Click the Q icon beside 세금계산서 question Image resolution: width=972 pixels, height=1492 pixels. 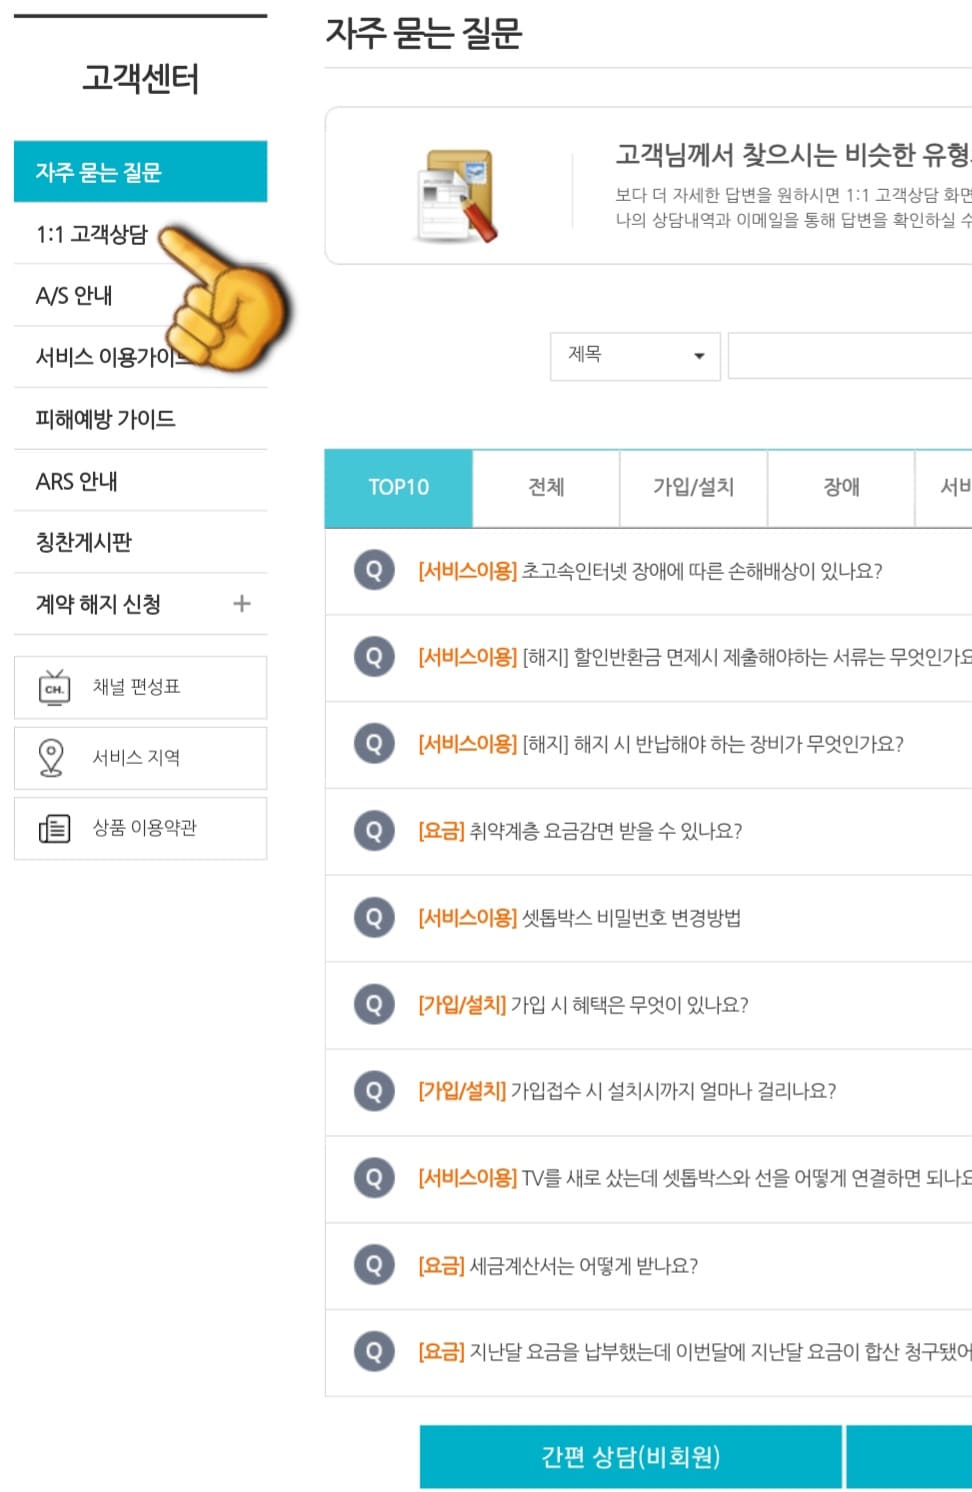coord(373,1264)
